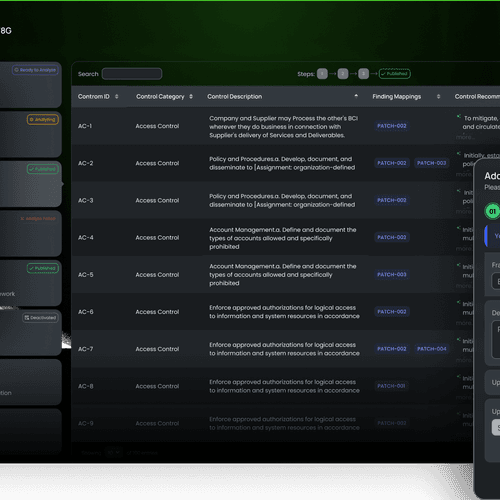Click step 2 box in Steps indicator

343,74
